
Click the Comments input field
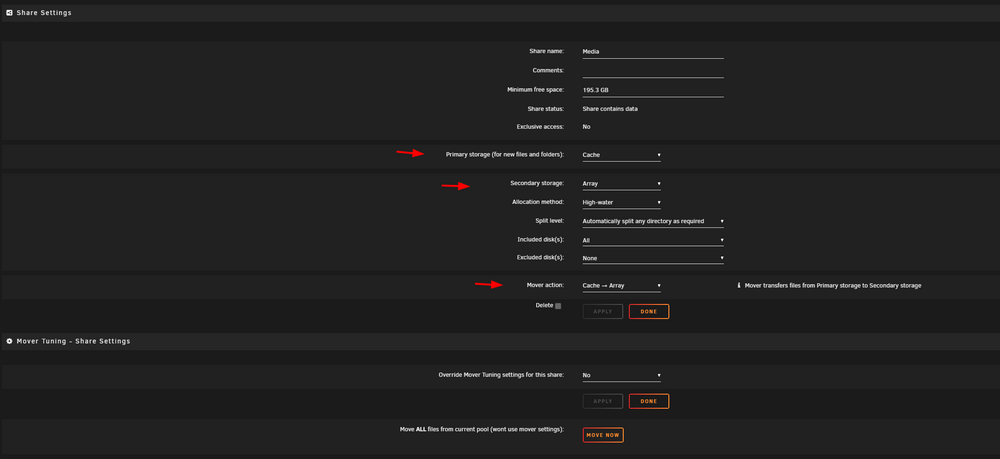[x=653, y=71]
